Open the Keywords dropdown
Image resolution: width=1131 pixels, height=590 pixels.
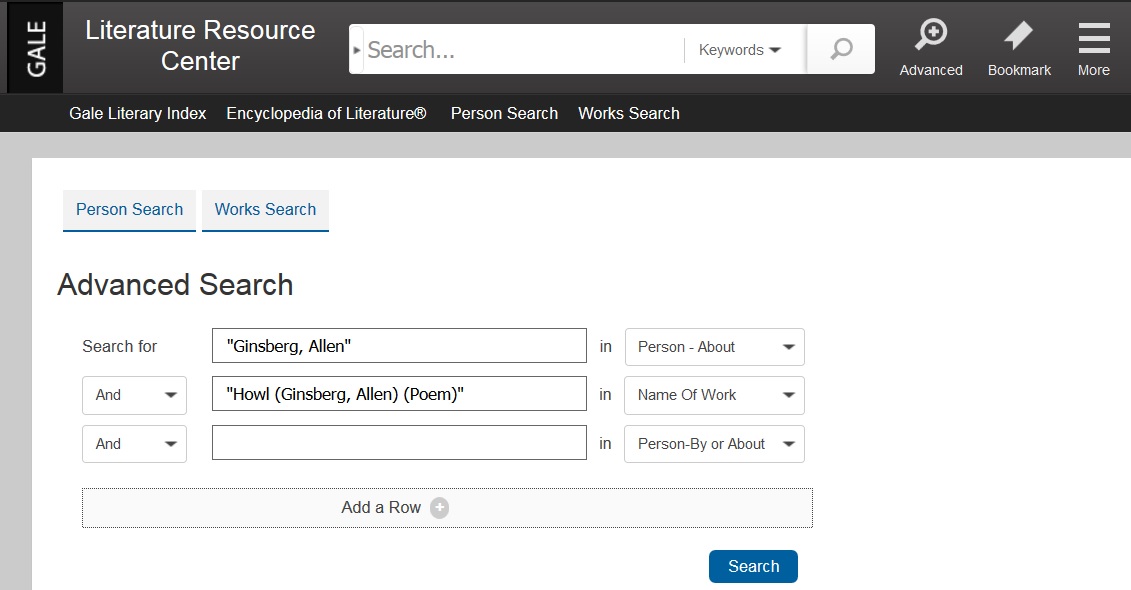pyautogui.click(x=740, y=50)
